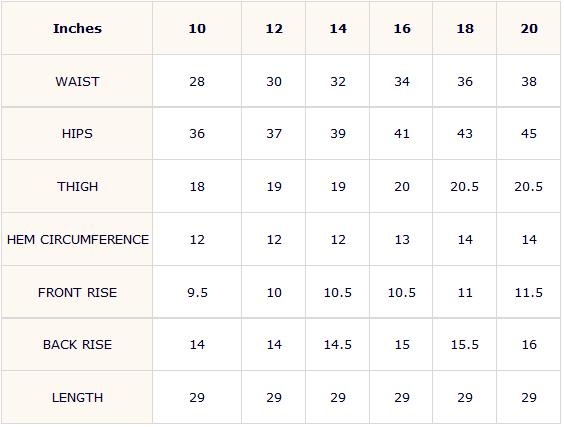This screenshot has width=564, height=427.
Task: Click the HEM CIRCUMFERENCE row label
Action: (x=78, y=240)
